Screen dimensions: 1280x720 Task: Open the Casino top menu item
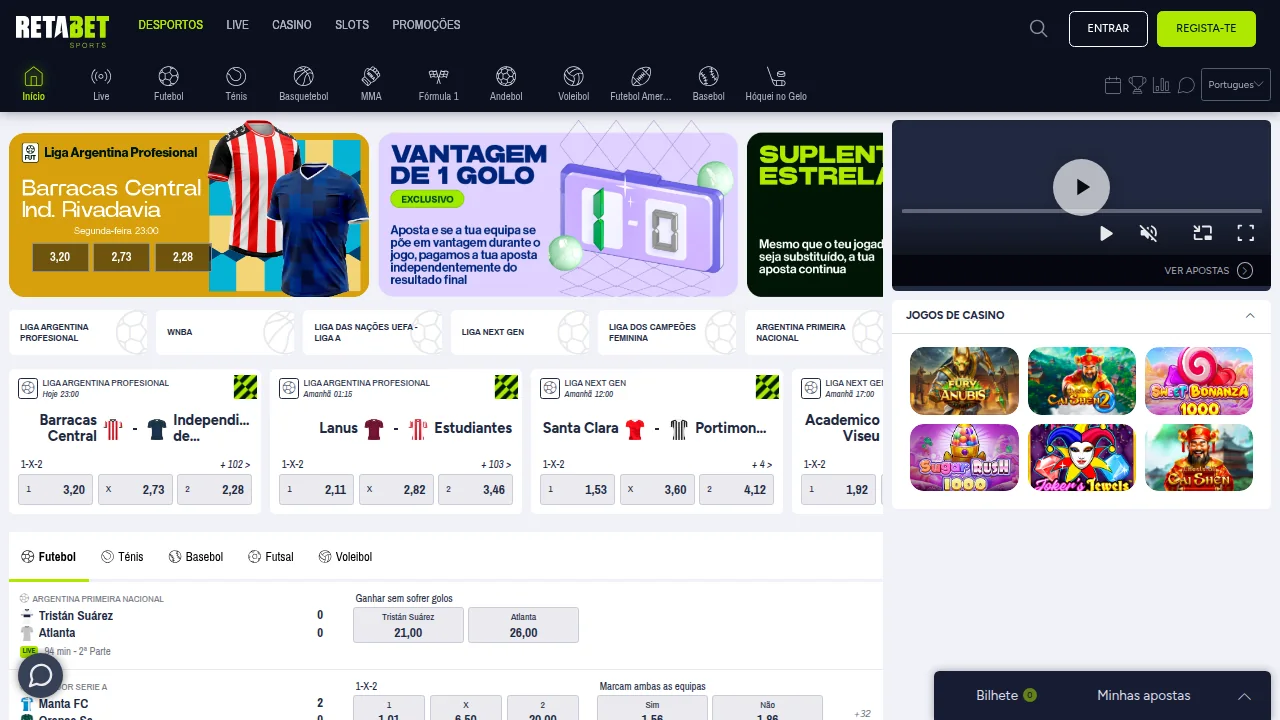tap(292, 25)
